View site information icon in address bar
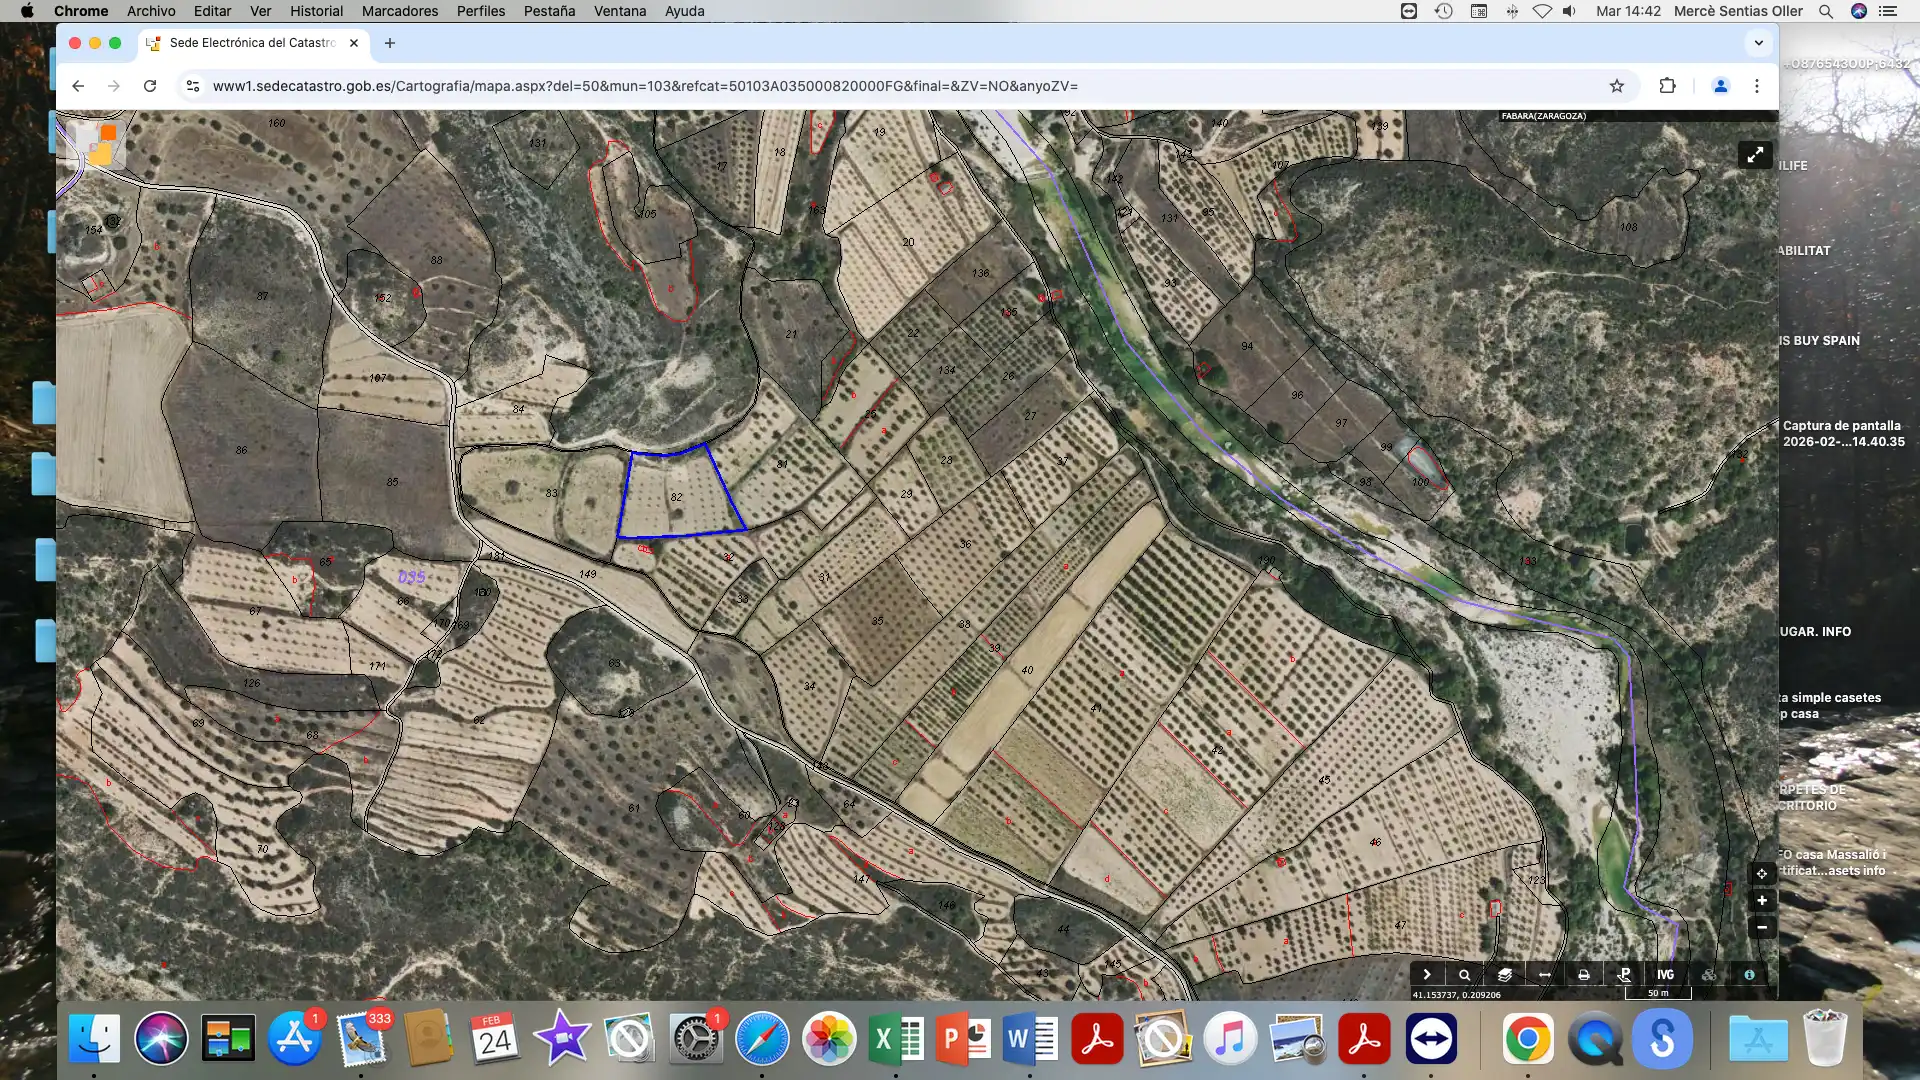Image resolution: width=1920 pixels, height=1080 pixels. pos(193,86)
